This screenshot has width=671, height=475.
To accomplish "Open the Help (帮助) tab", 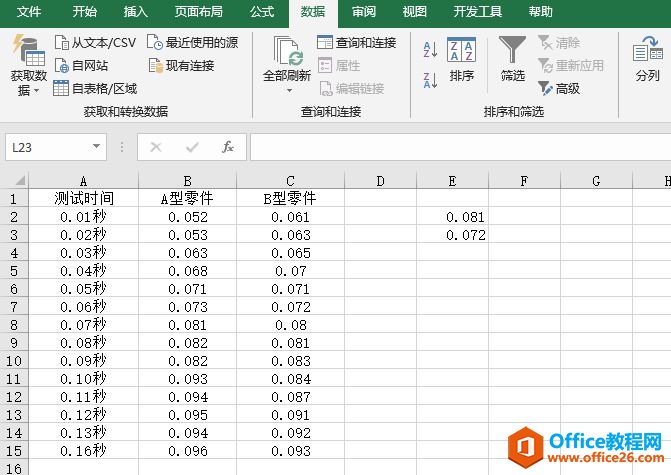I will click(540, 12).
